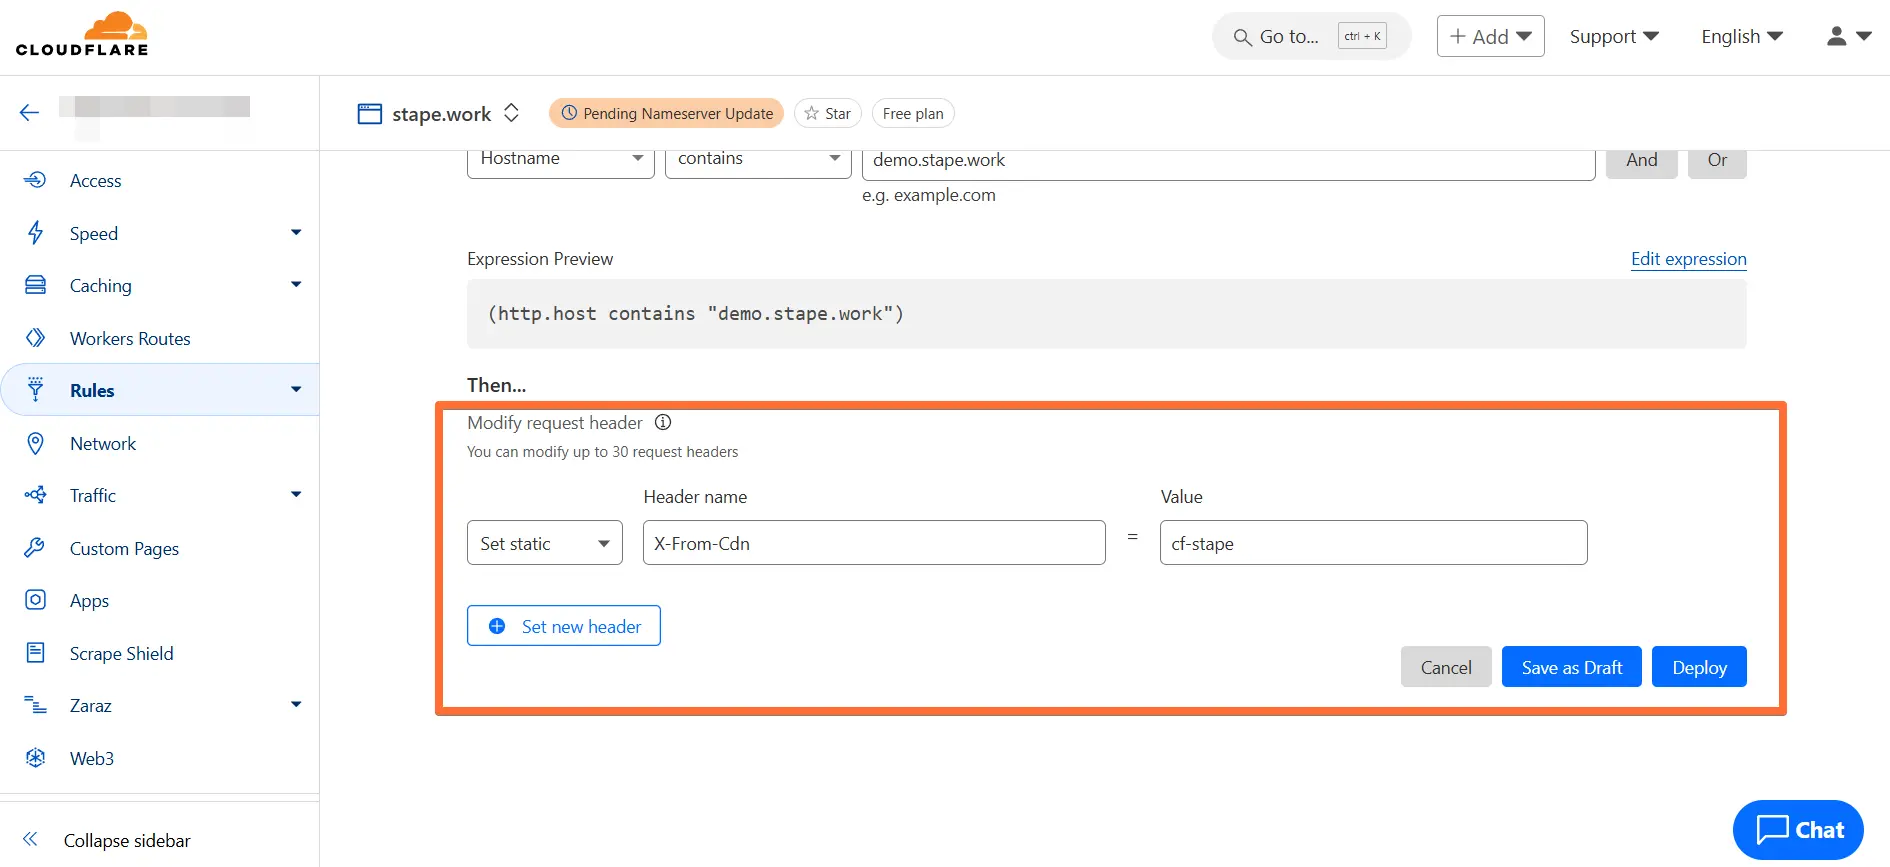1890x867 pixels.
Task: Expand the Rules menu arrow
Action: coord(296,389)
